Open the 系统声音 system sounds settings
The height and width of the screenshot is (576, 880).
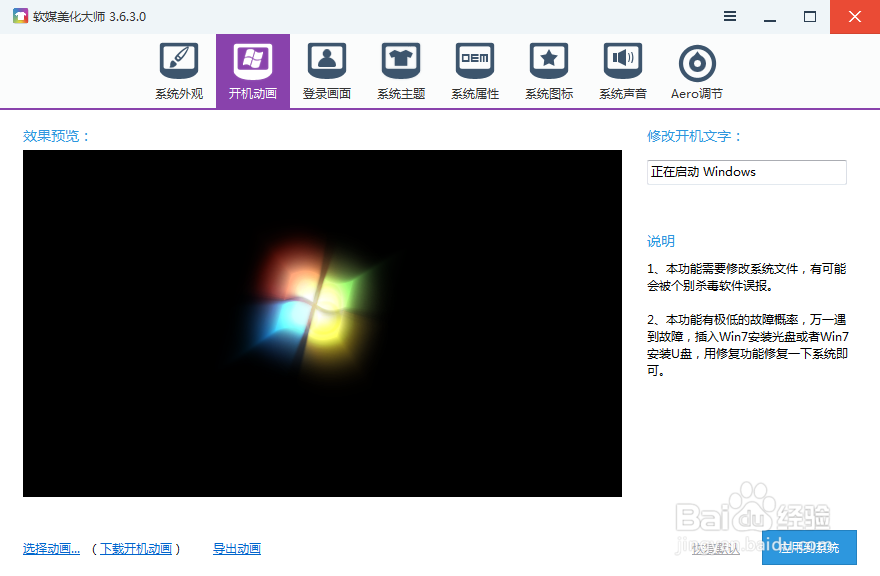click(x=622, y=70)
